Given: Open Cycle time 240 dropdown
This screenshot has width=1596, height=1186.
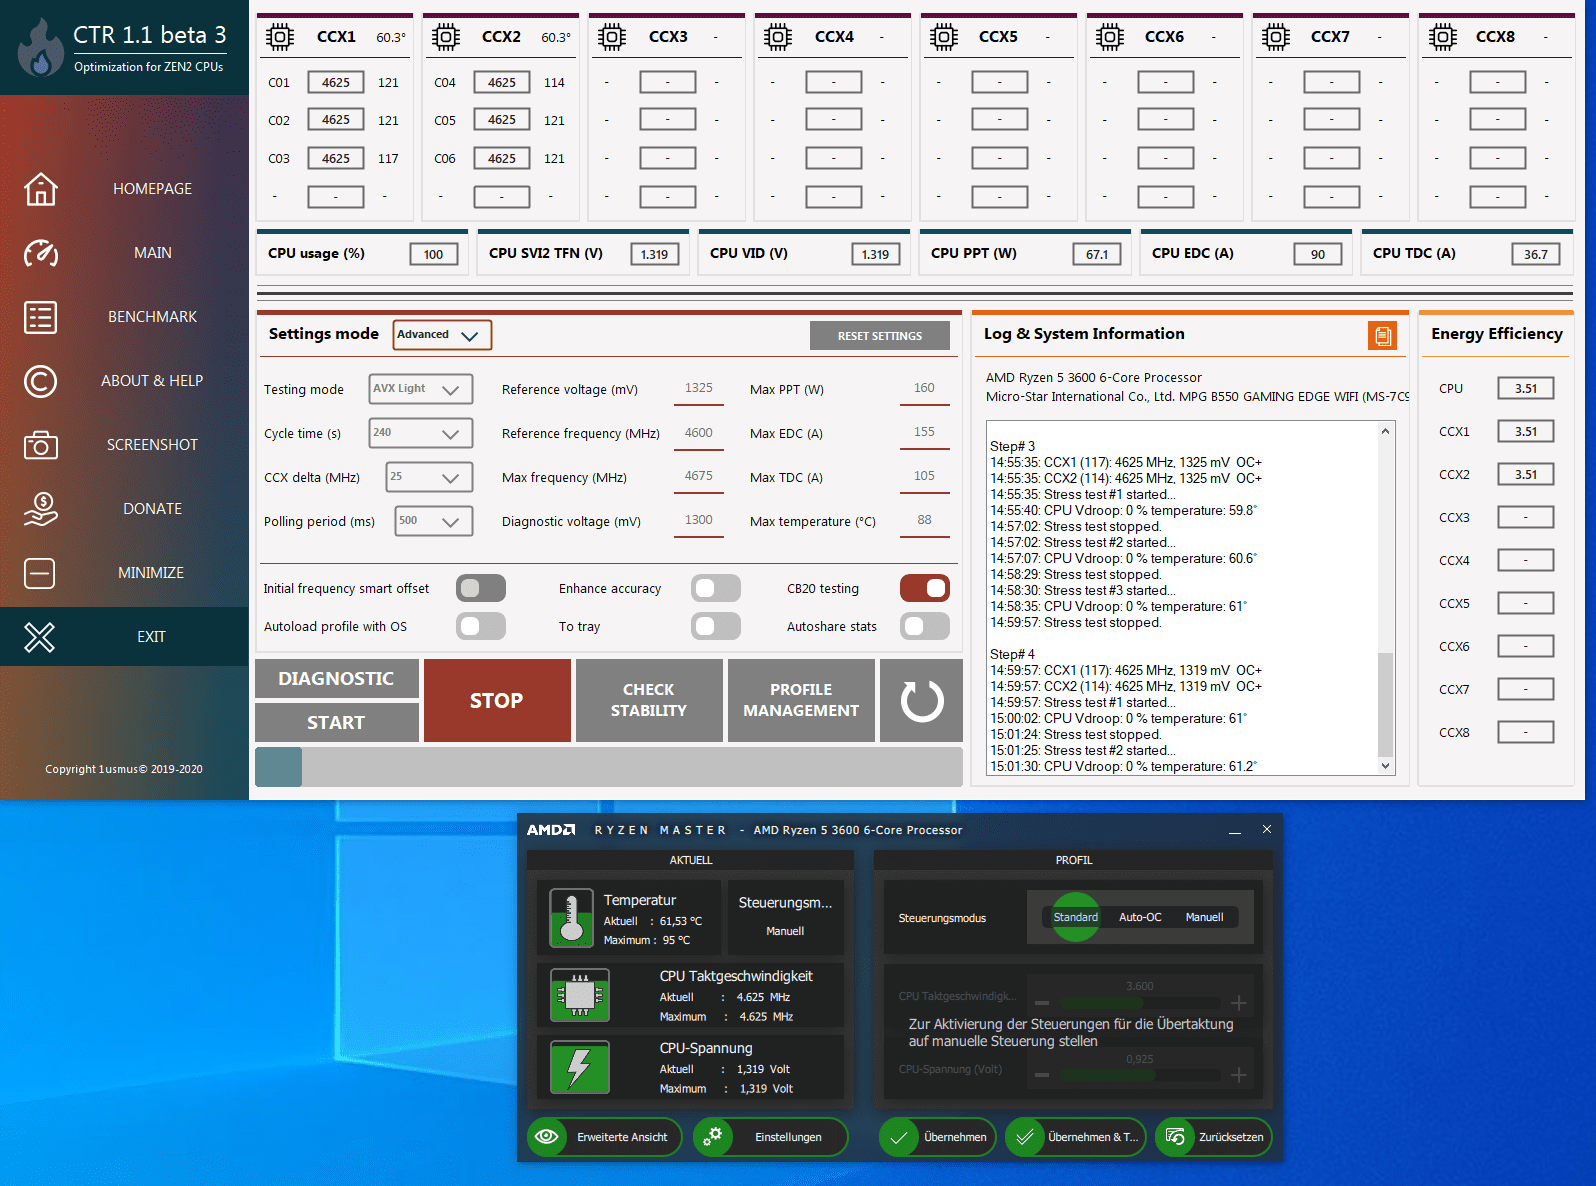Looking at the screenshot, I should pyautogui.click(x=420, y=433).
